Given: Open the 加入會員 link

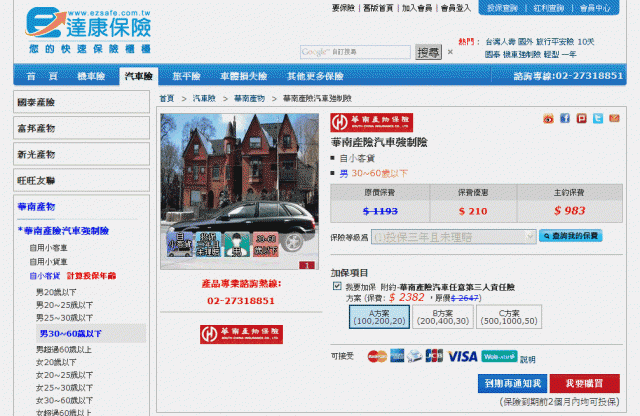Looking at the screenshot, I should [417, 8].
